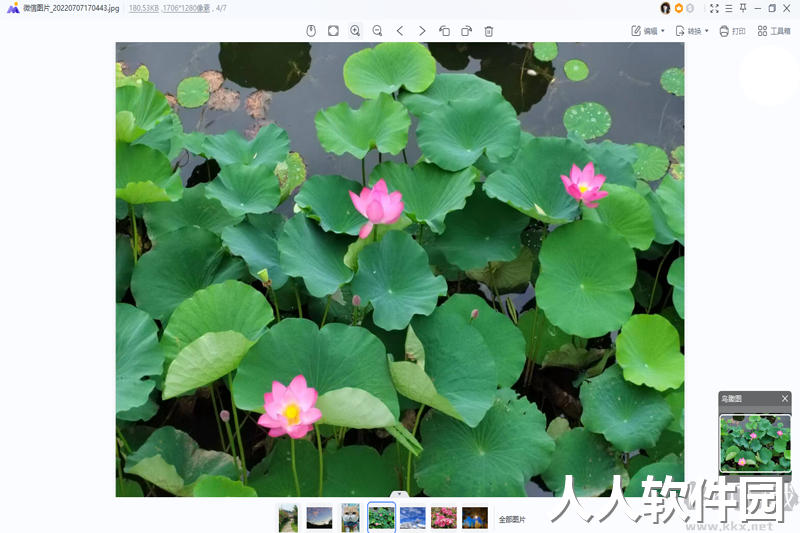Click the bird's-eye overview thumbnail
The height and width of the screenshot is (533, 800).
click(755, 443)
